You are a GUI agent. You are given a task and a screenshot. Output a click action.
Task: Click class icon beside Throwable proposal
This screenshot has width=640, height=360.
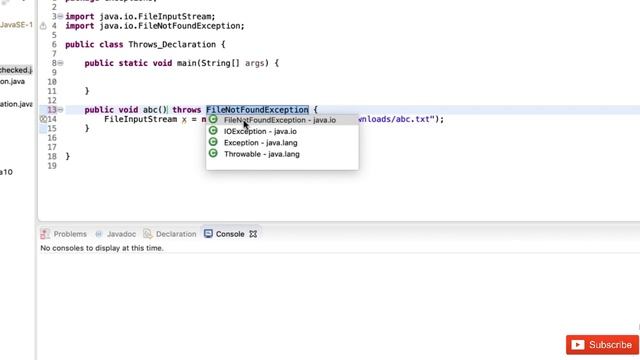(213, 153)
